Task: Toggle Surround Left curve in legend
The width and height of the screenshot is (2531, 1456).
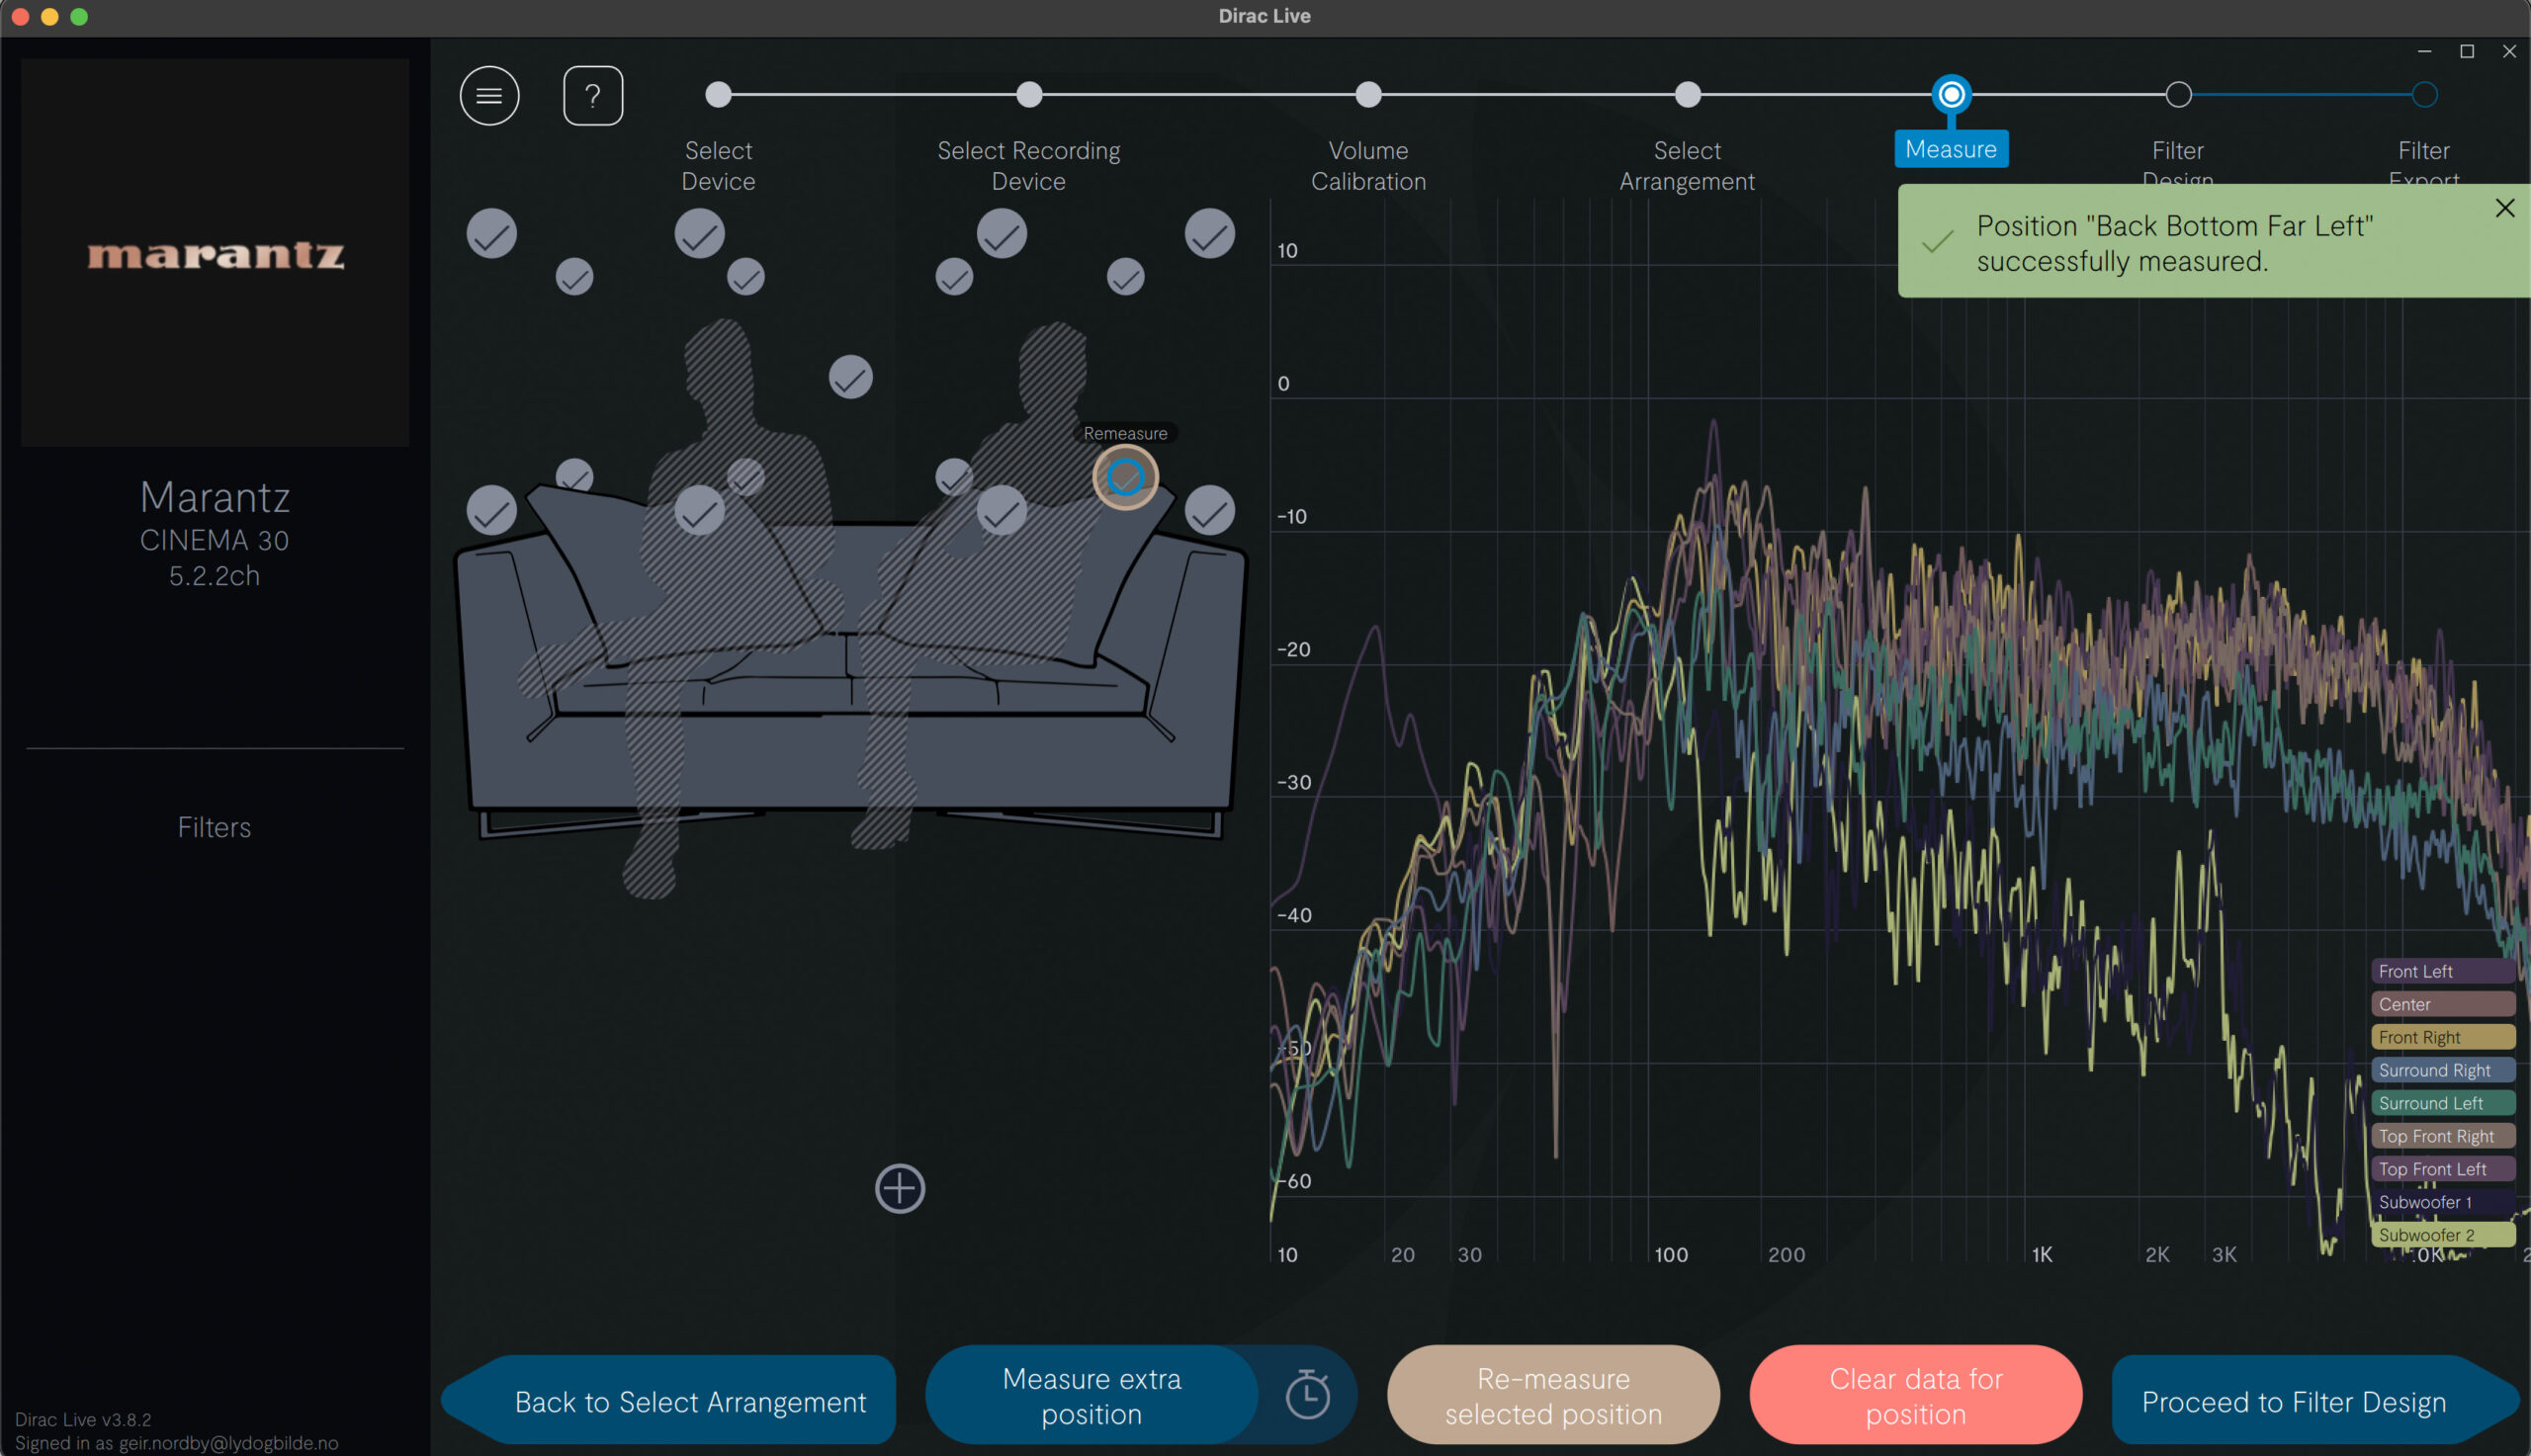Action: pyautogui.click(x=2442, y=1103)
